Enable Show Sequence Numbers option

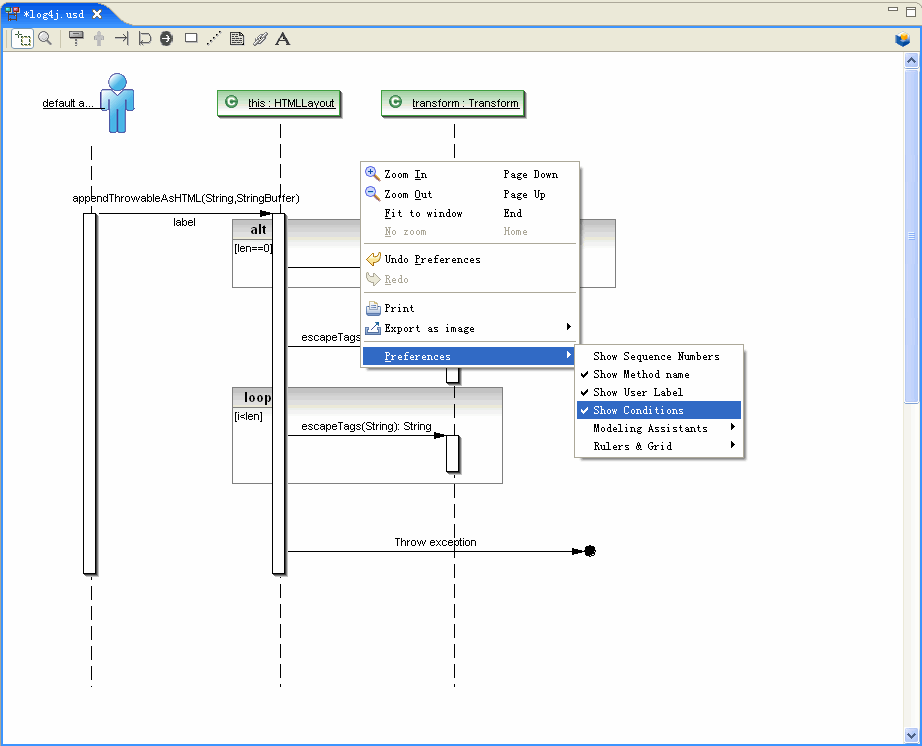click(656, 356)
